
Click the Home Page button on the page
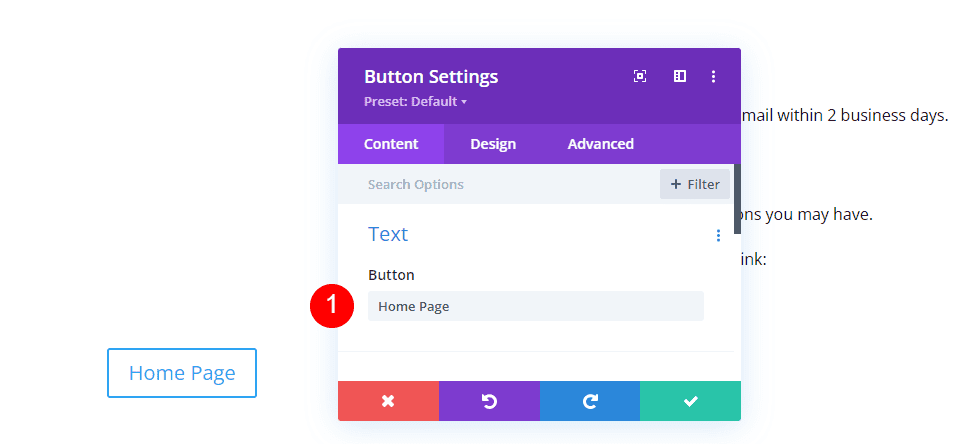[x=182, y=373]
